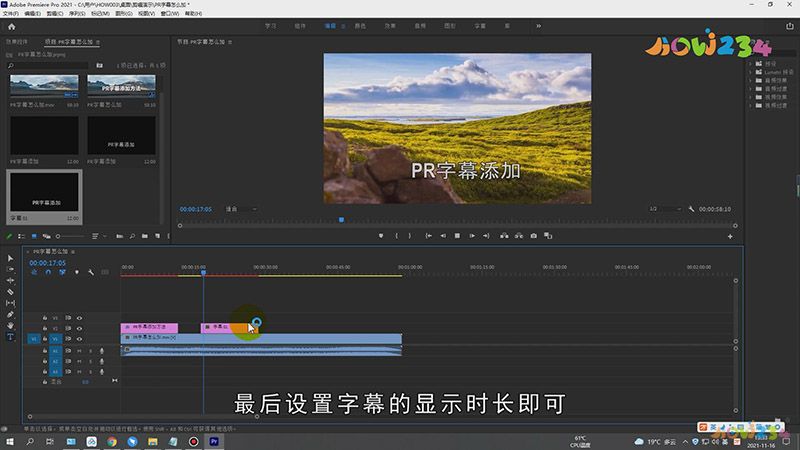The height and width of the screenshot is (450, 800).
Task: Select the Pen tool
Action: point(10,314)
